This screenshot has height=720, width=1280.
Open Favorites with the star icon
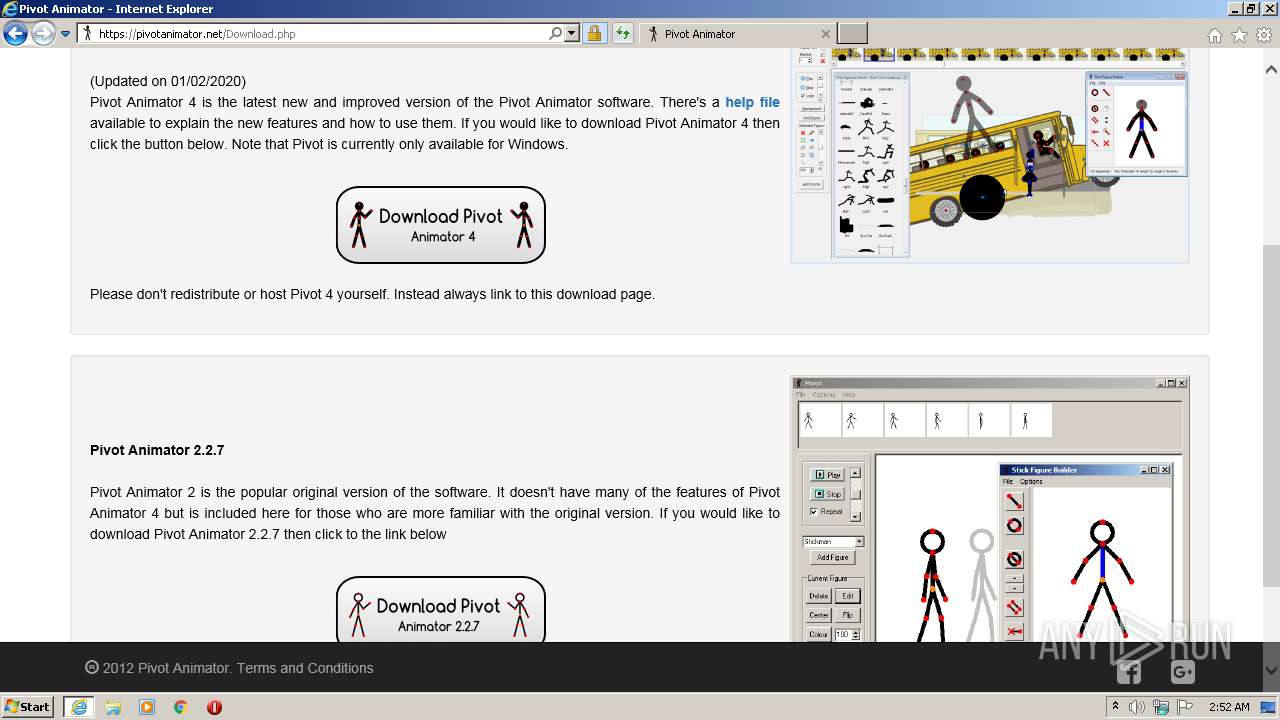(1239, 35)
